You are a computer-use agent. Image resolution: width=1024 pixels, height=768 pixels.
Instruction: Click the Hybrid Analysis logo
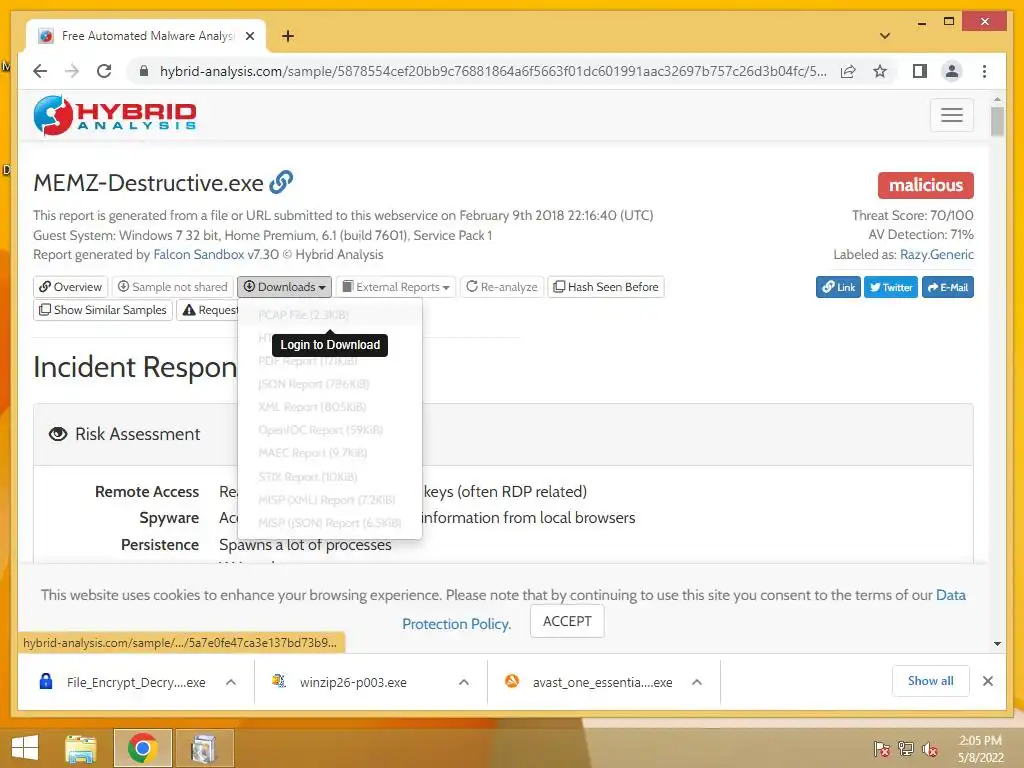pos(115,115)
